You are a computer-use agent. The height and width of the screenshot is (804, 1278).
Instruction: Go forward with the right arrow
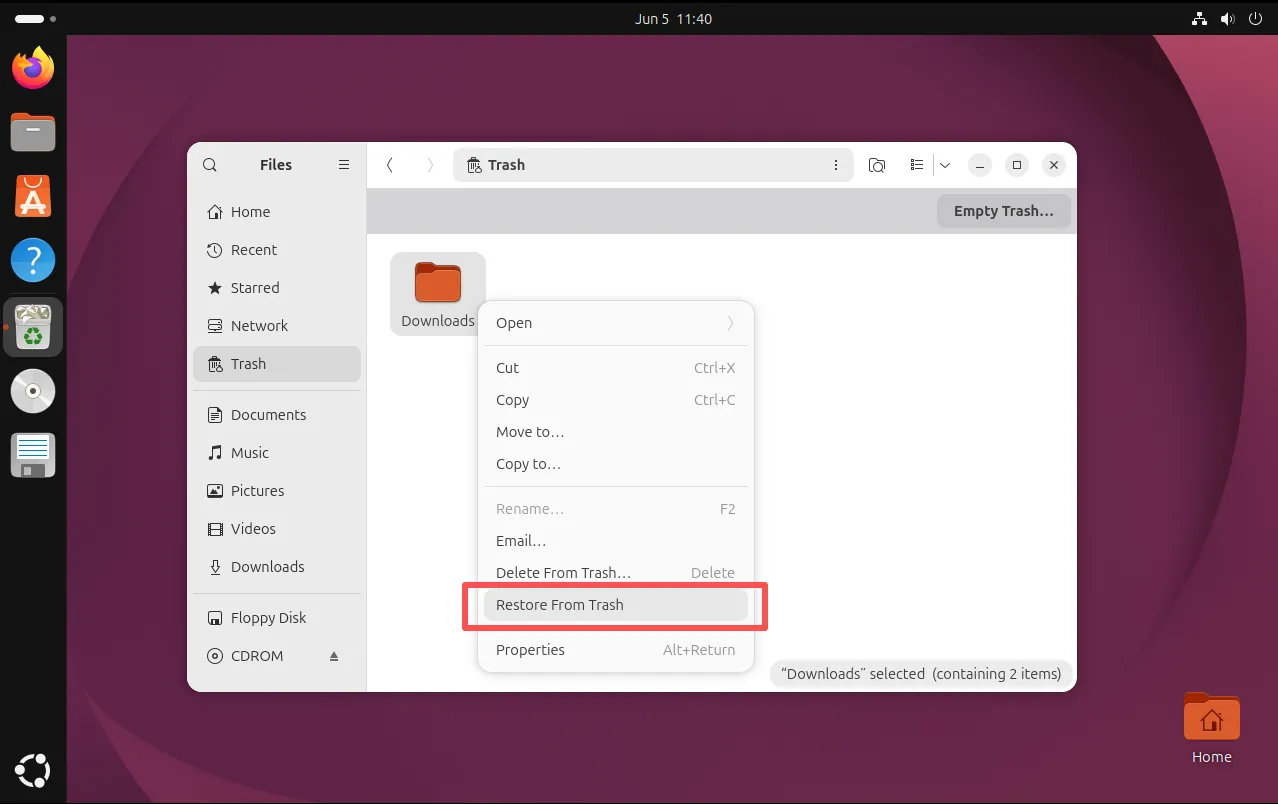coord(430,165)
